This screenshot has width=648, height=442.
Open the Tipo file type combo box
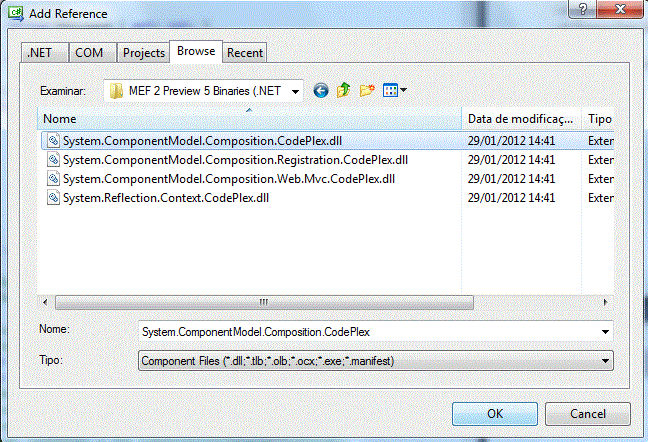tap(376, 361)
